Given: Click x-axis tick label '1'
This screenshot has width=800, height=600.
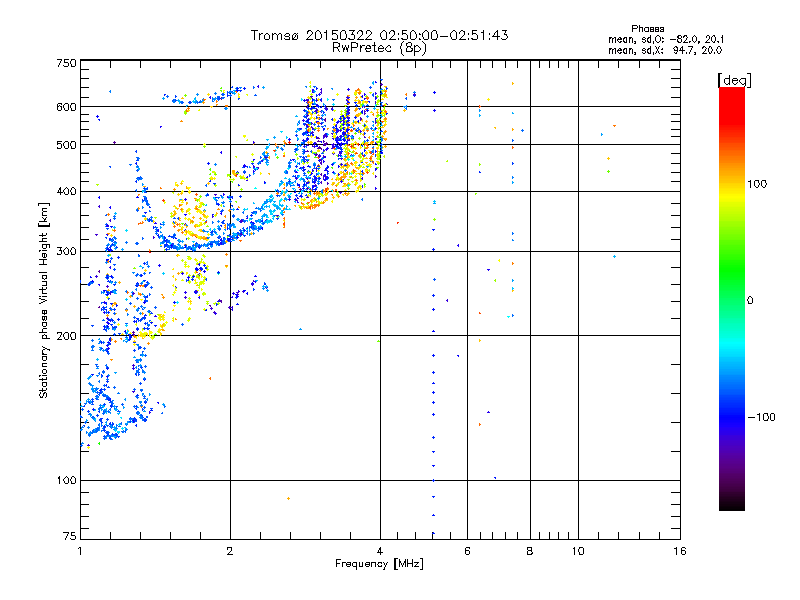Looking at the screenshot, I should pos(80,551).
